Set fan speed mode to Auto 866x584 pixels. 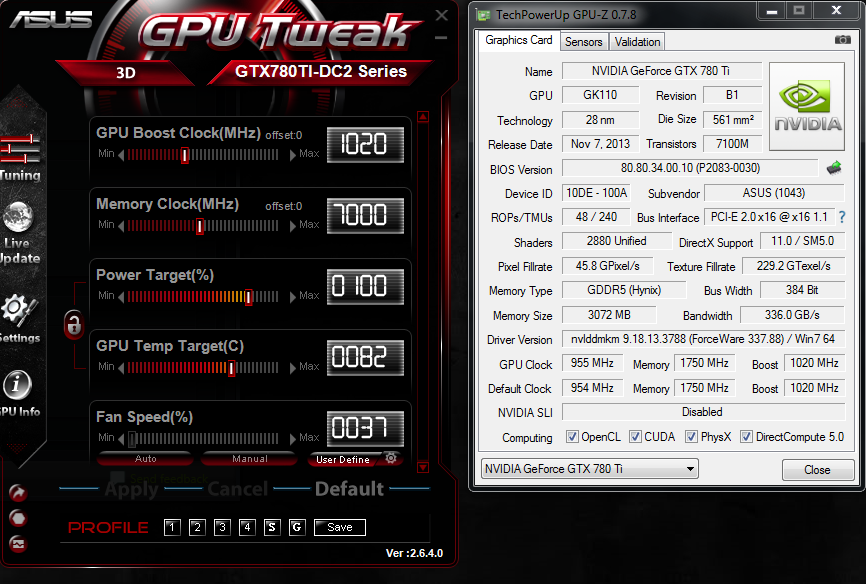[x=145, y=459]
